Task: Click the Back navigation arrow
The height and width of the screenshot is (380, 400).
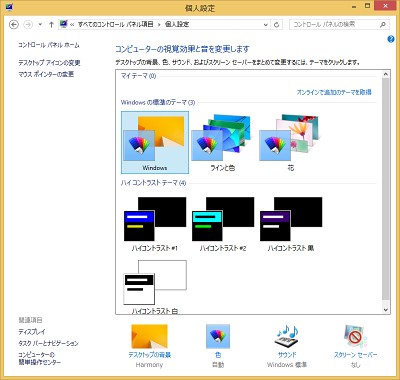Action: (14, 25)
